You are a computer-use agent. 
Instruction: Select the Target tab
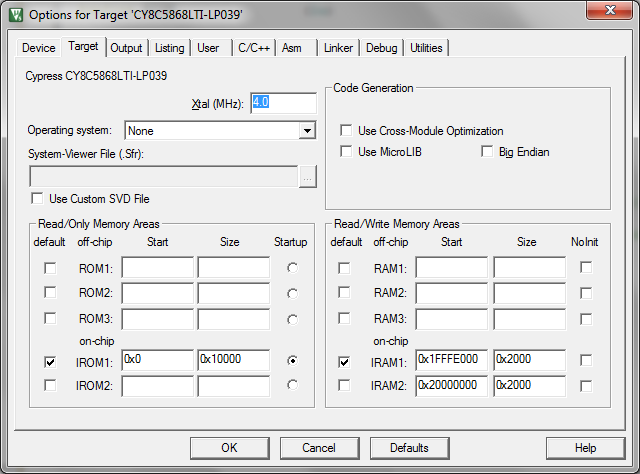pyautogui.click(x=83, y=47)
